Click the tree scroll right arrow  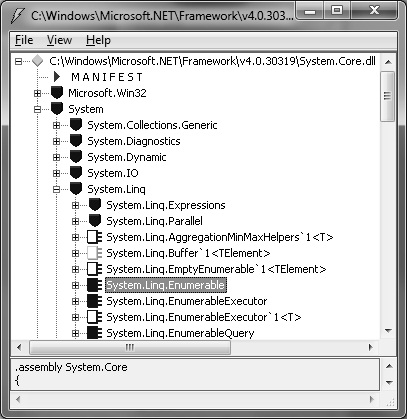371,348
